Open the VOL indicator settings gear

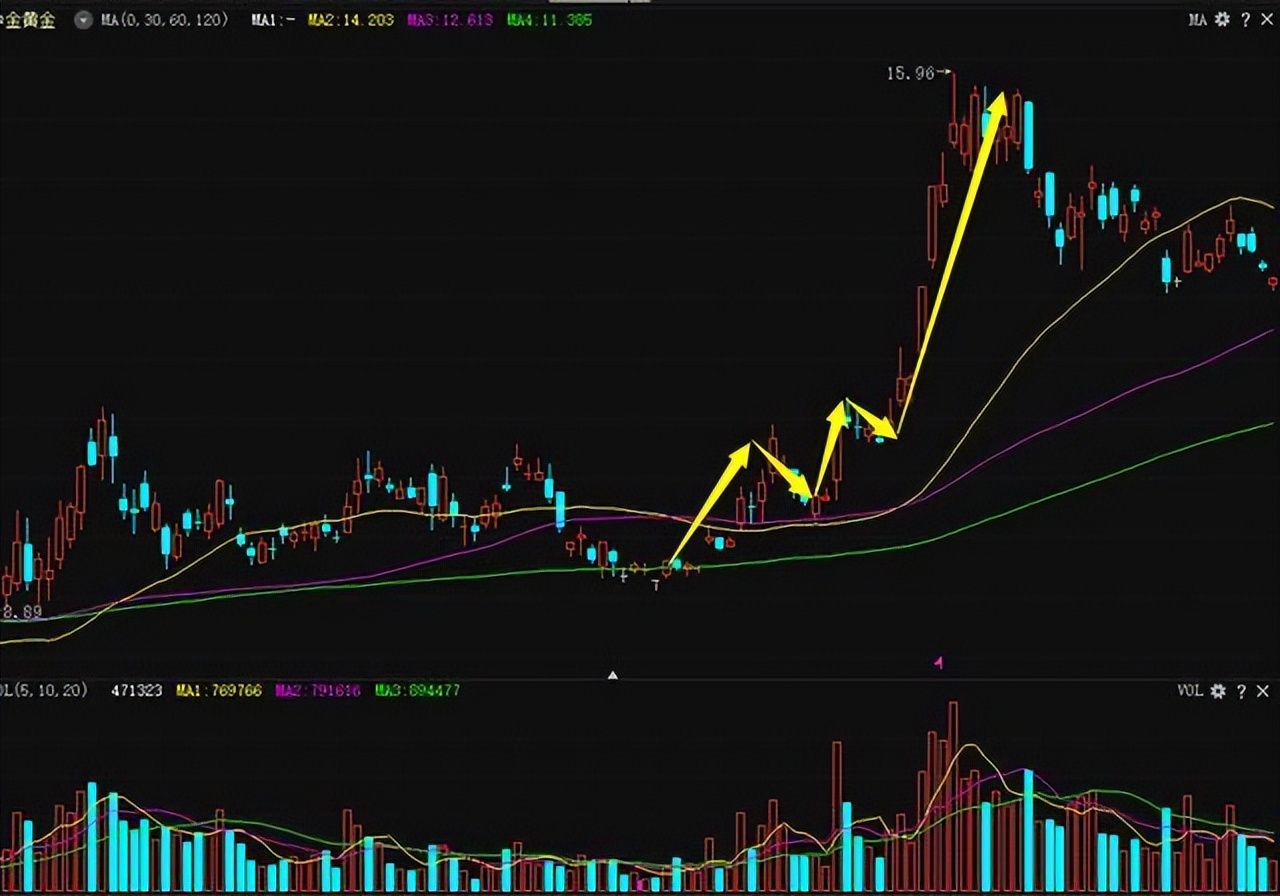point(1217,690)
